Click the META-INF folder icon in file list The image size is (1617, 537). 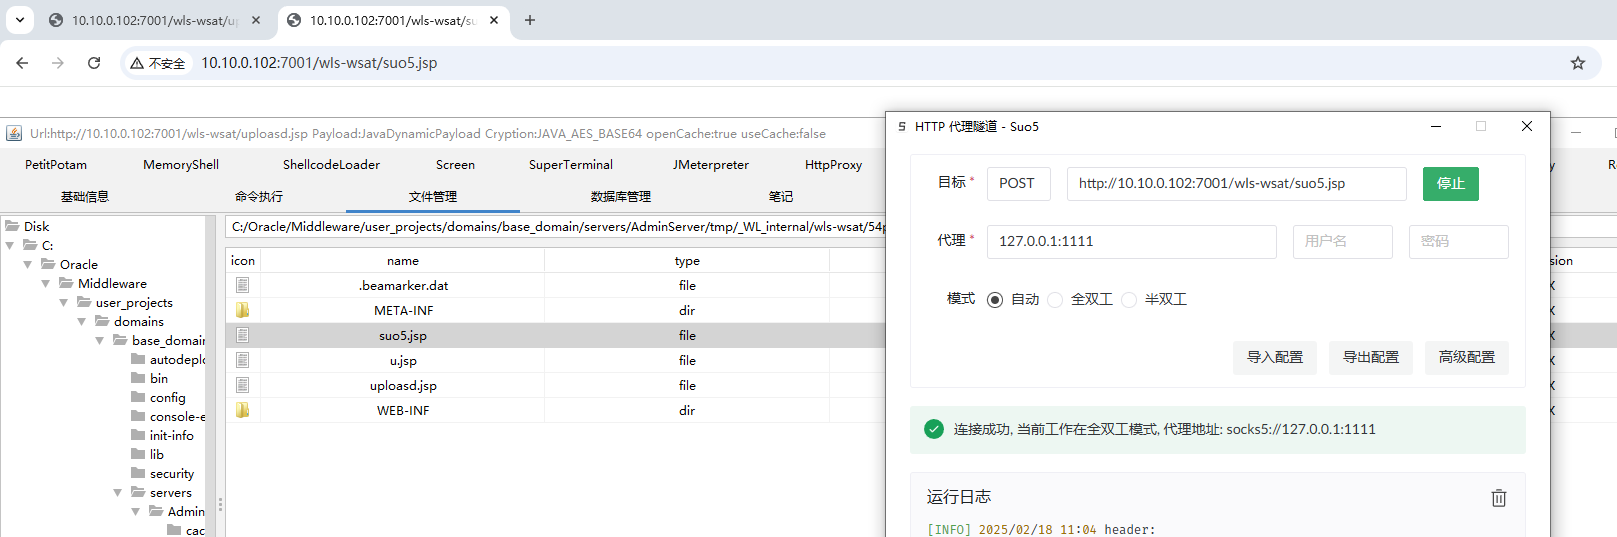(243, 310)
